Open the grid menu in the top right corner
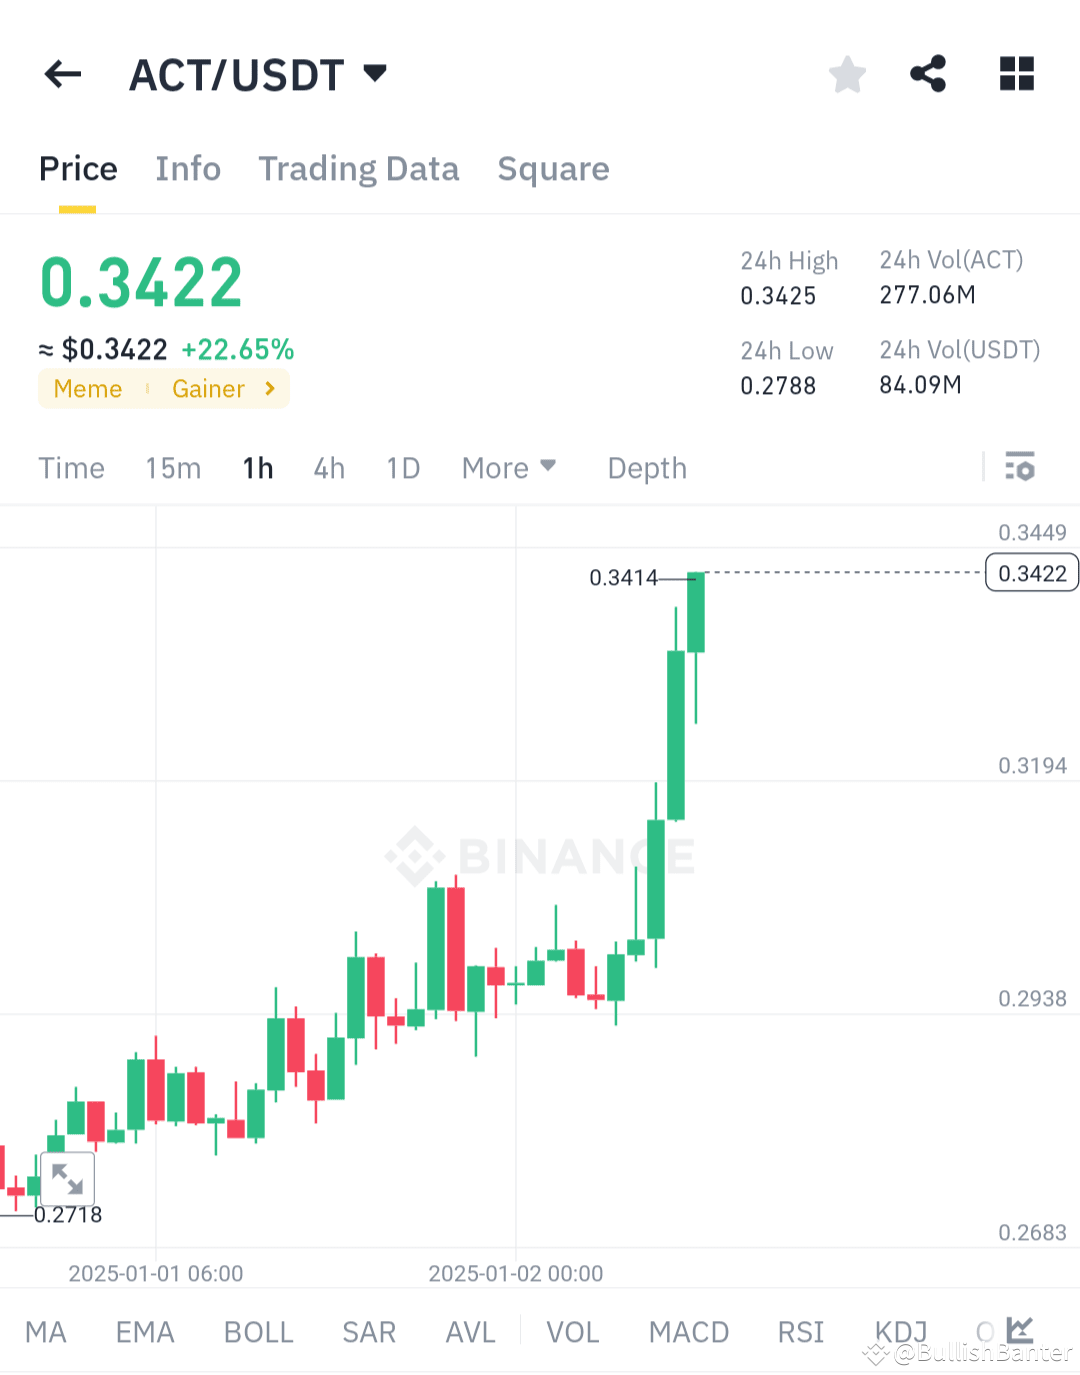The height and width of the screenshot is (1375, 1080). (1017, 73)
